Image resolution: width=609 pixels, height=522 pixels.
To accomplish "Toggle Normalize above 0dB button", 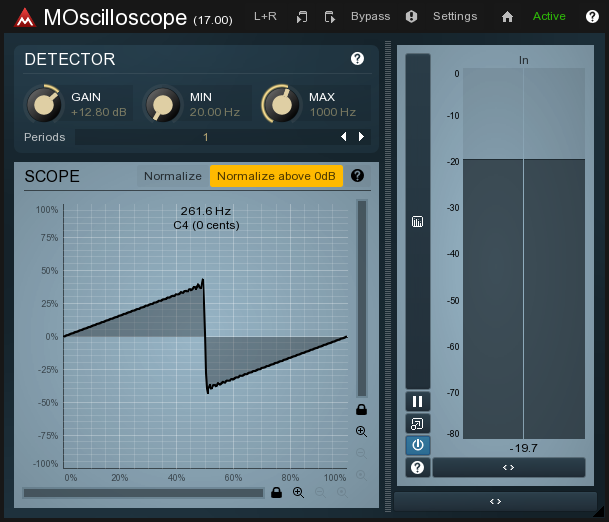I will coord(276,176).
